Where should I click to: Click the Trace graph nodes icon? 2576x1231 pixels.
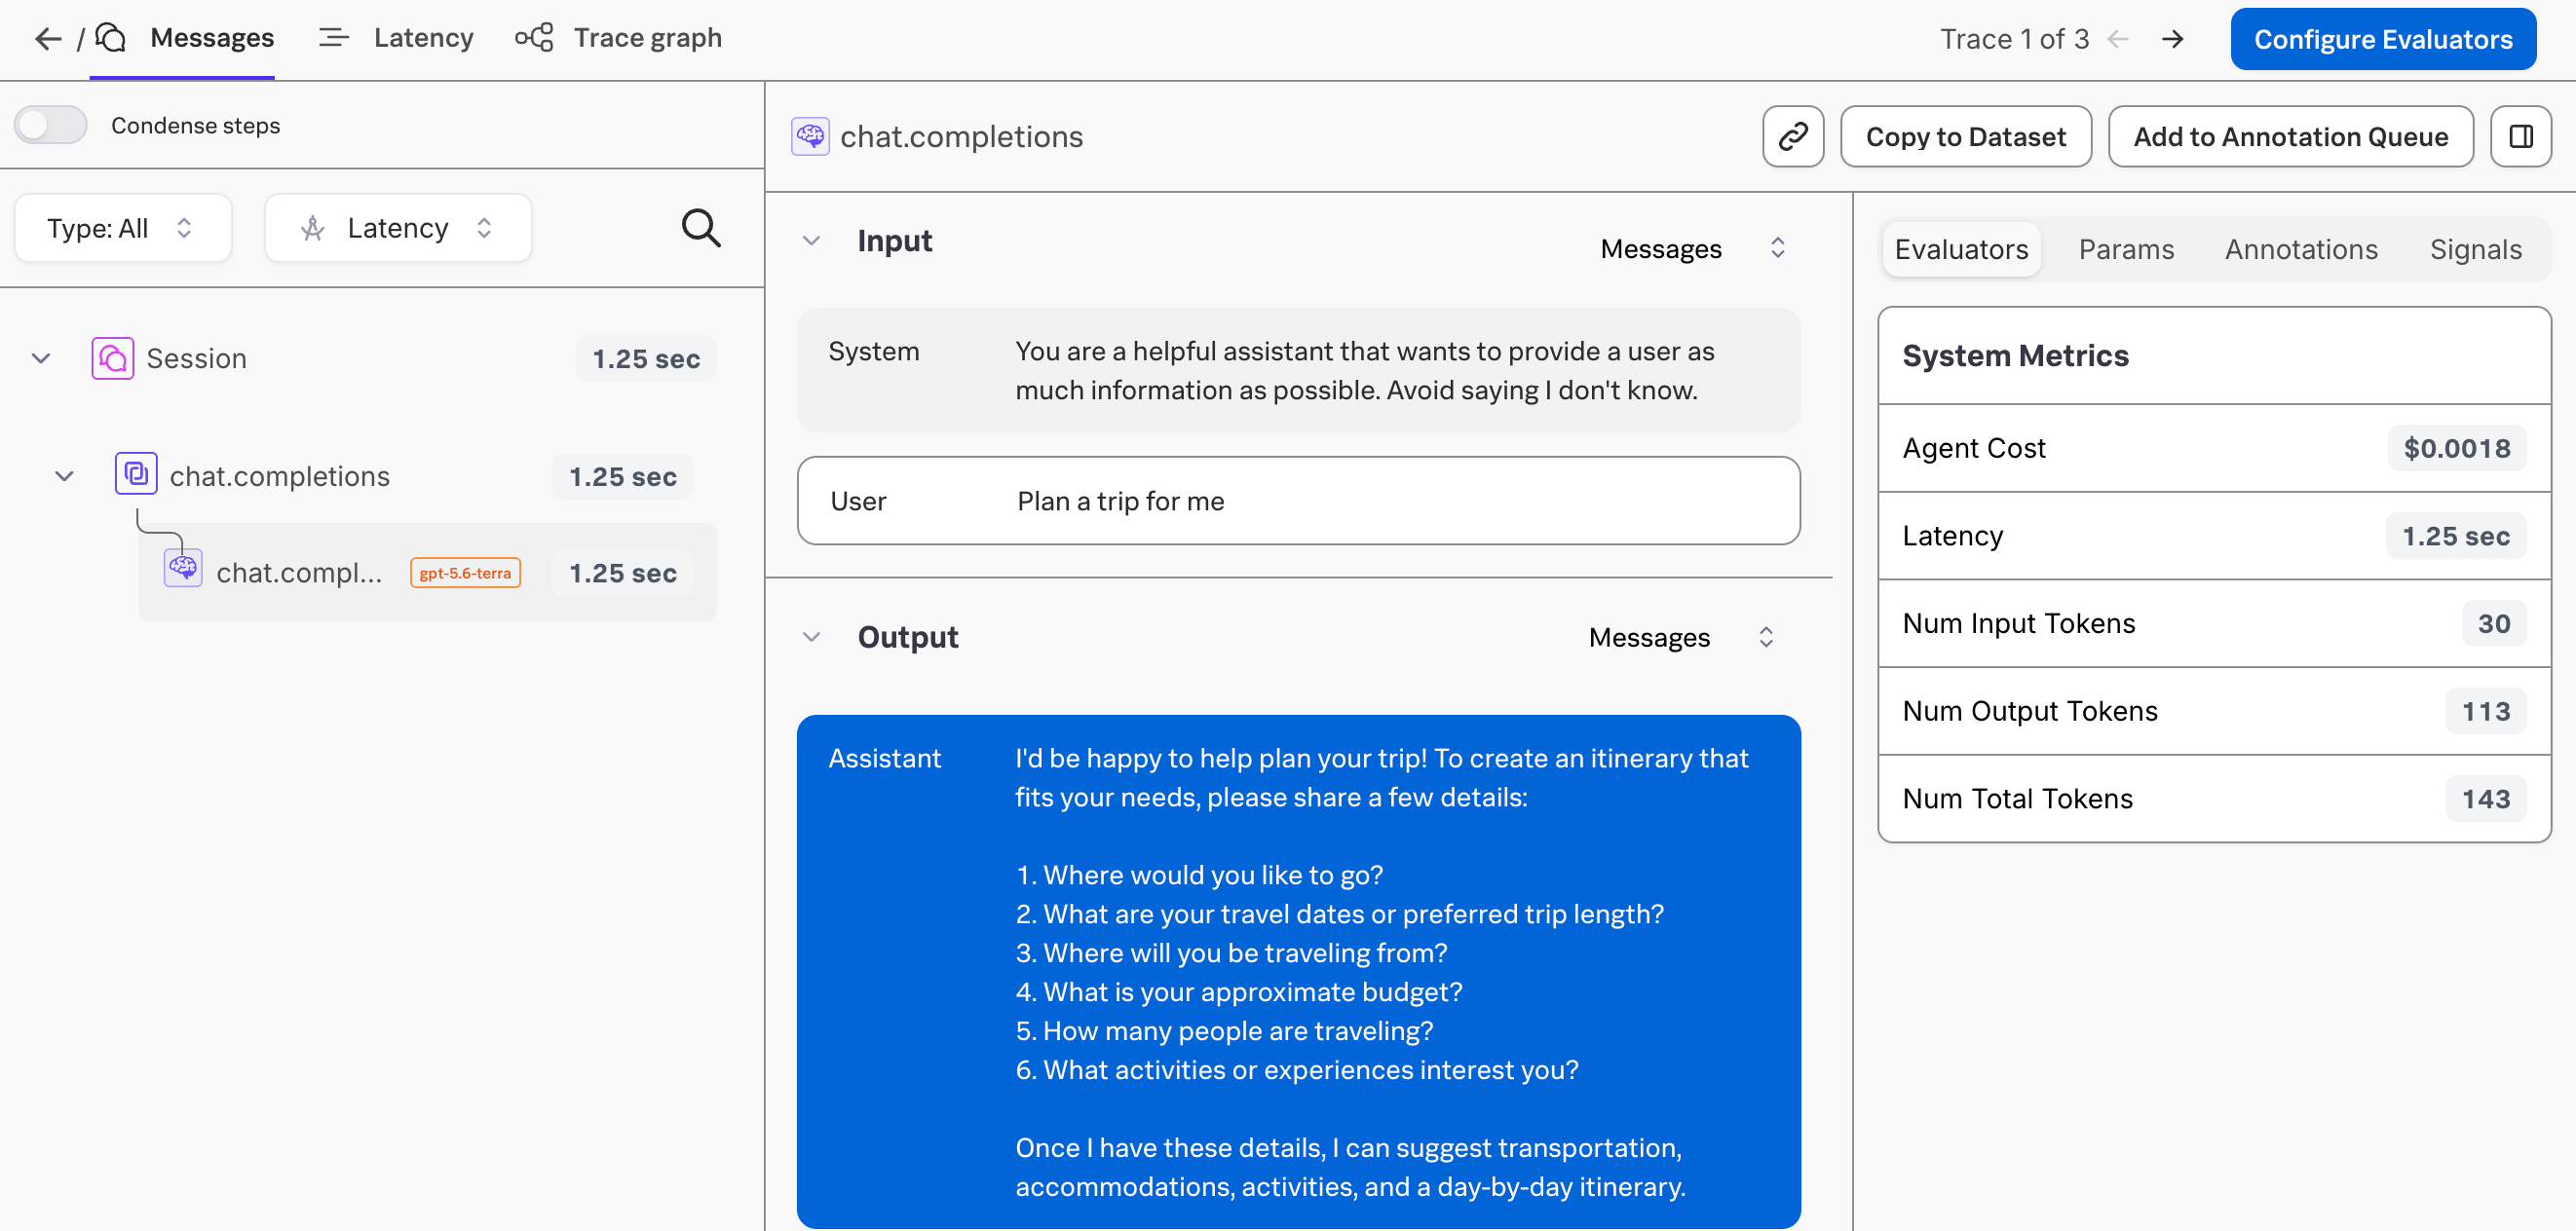(x=534, y=38)
